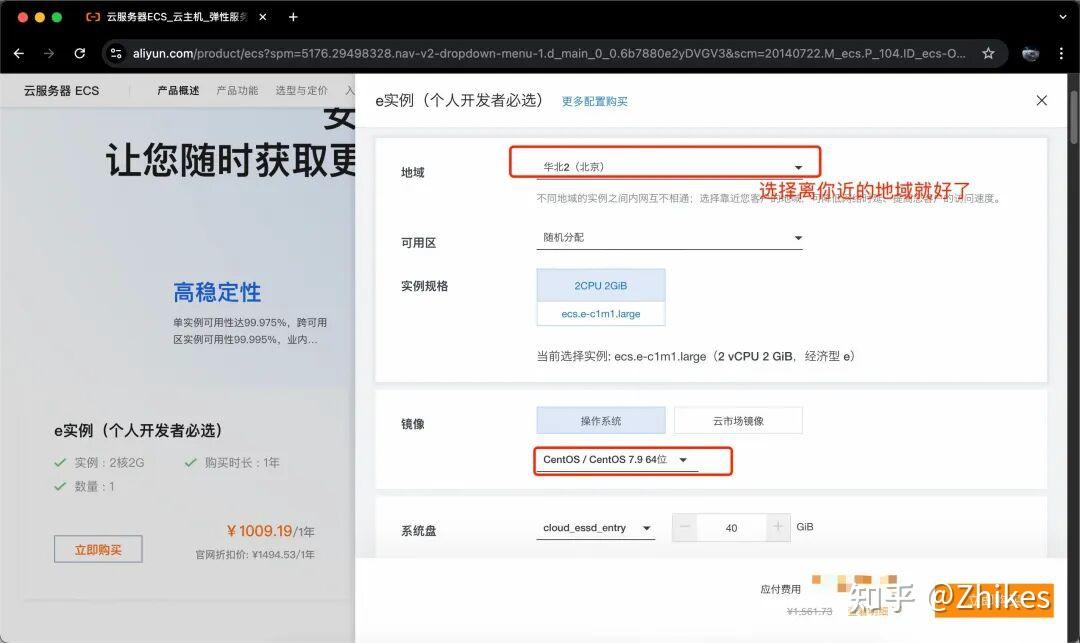
Task: Select the 云市场镜像 image option
Action: [738, 421]
